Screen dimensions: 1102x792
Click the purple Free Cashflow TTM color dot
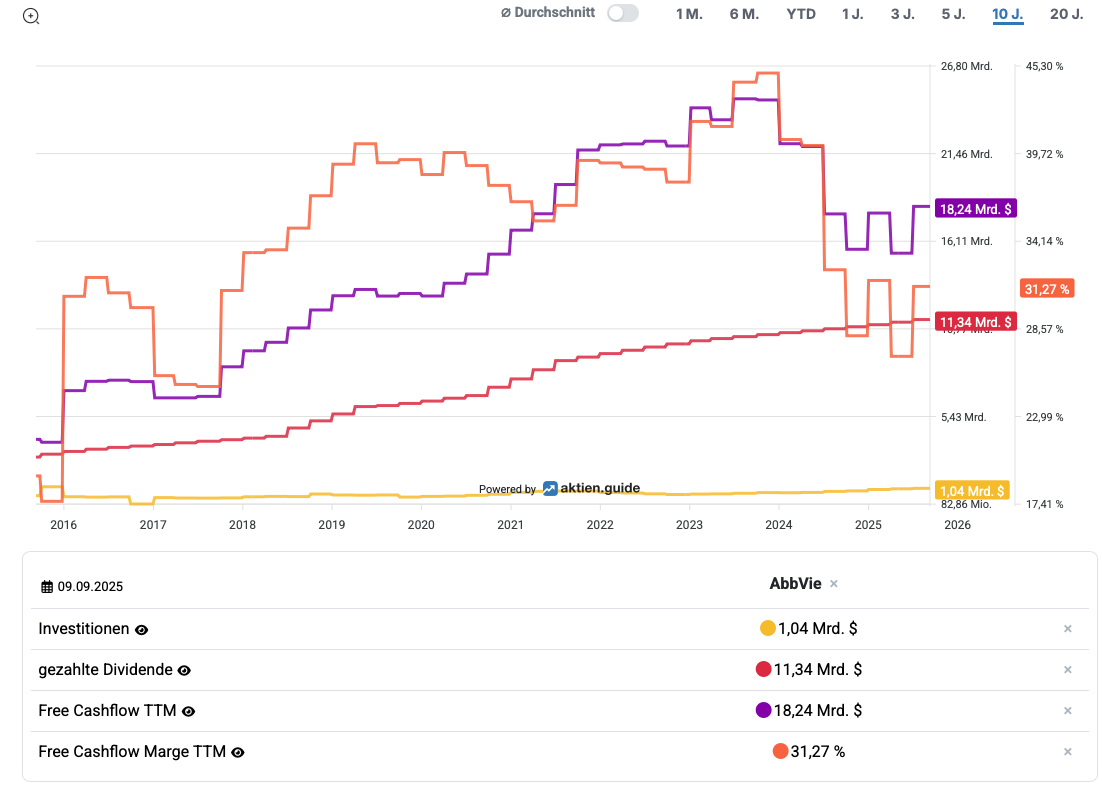tap(763, 710)
